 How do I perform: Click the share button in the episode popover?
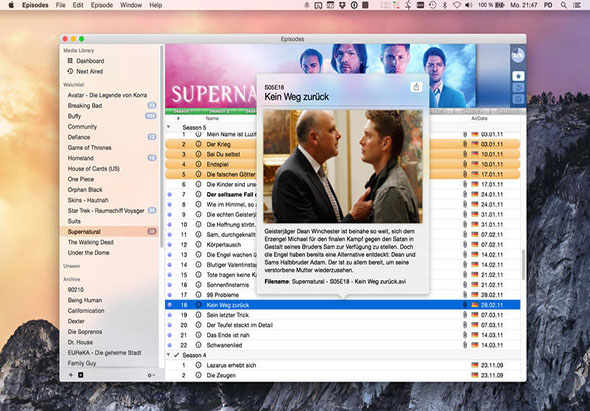416,87
